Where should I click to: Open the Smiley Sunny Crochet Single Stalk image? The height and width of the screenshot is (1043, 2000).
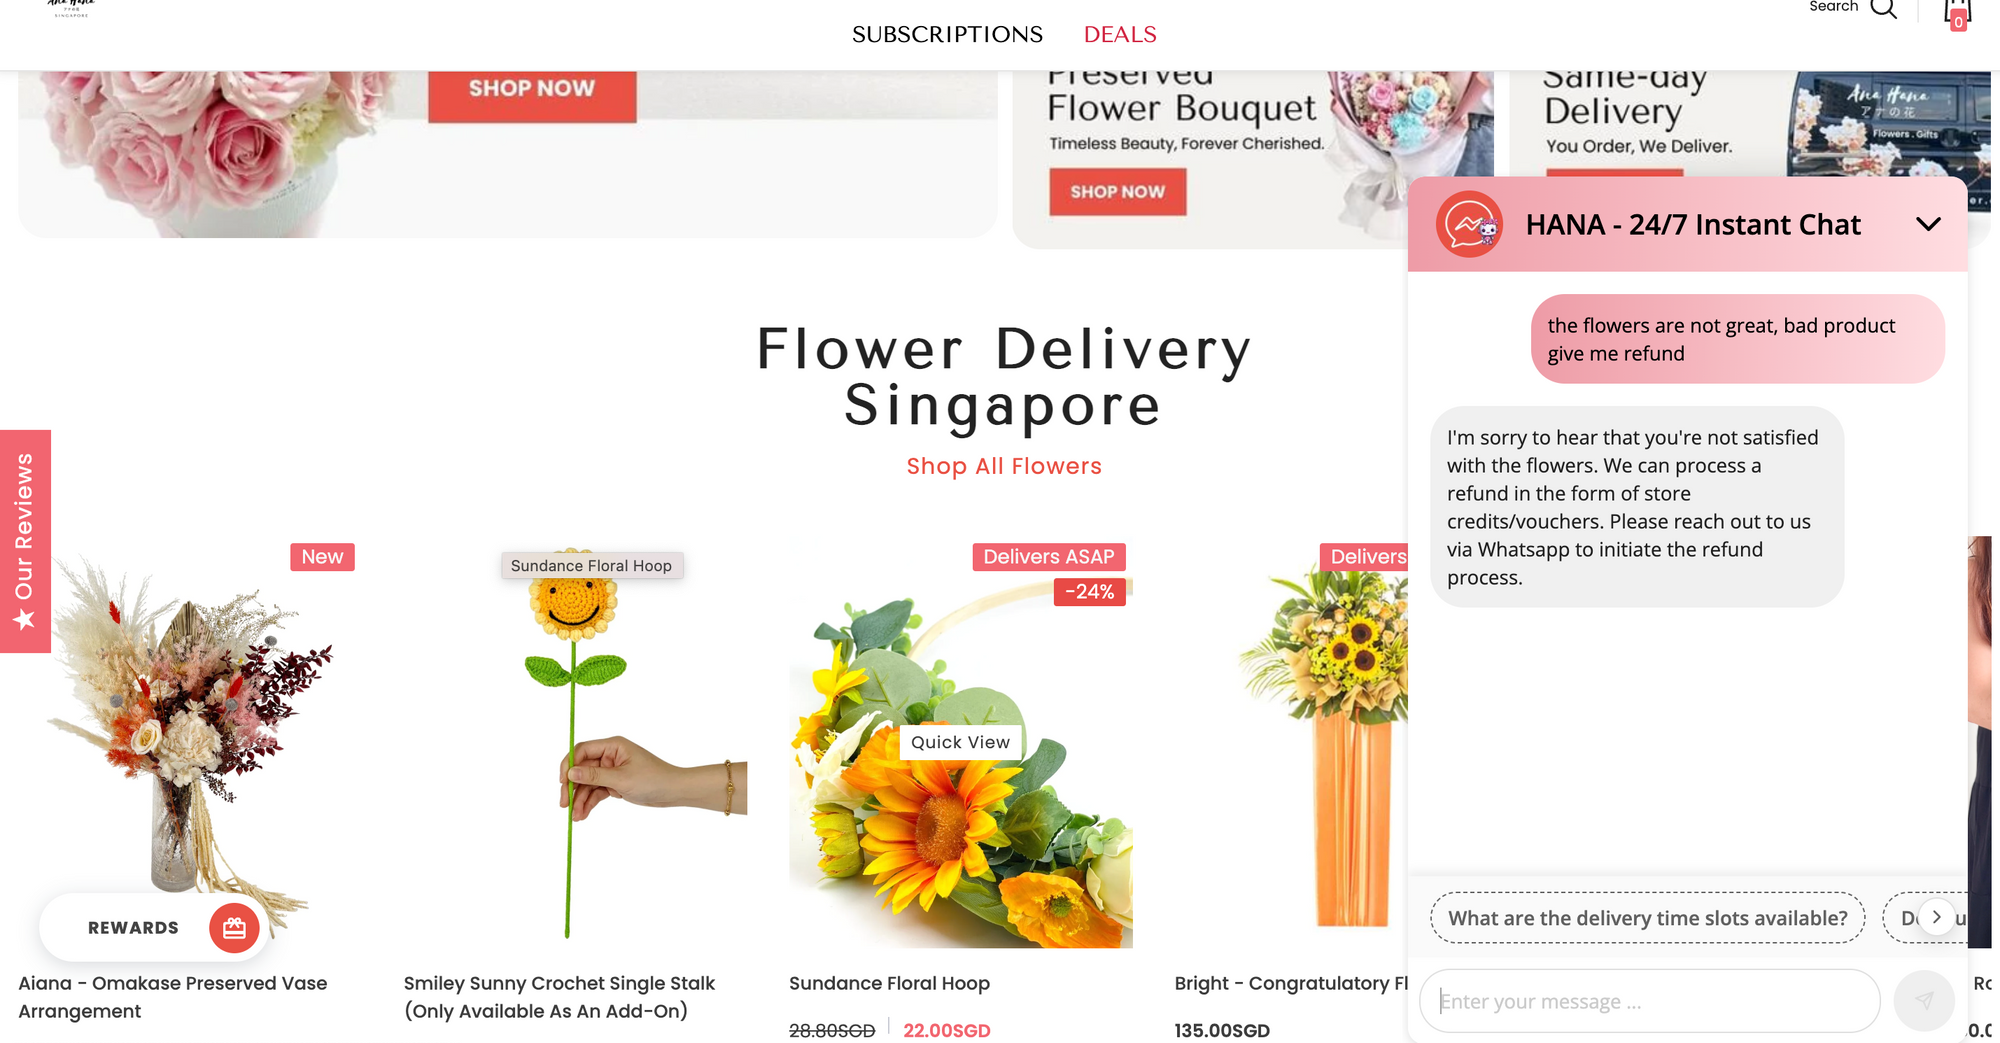(575, 742)
